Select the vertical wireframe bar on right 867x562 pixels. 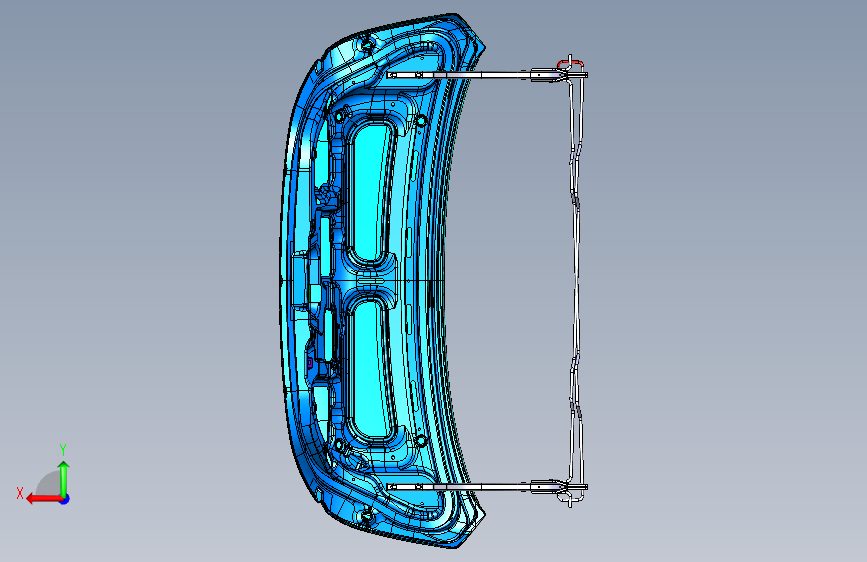[x=576, y=281]
